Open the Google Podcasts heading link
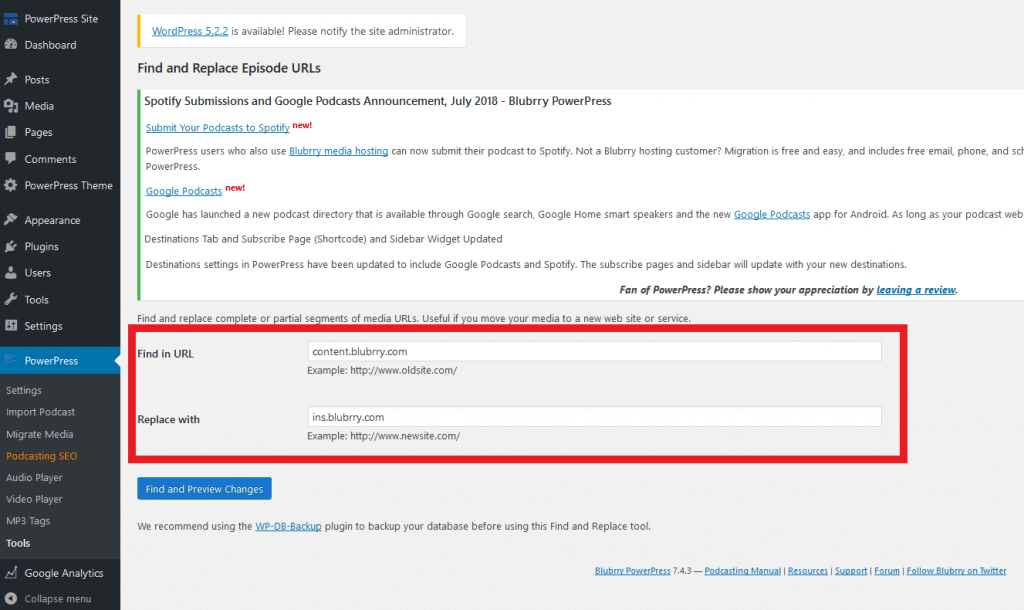1024x610 pixels. click(x=184, y=191)
